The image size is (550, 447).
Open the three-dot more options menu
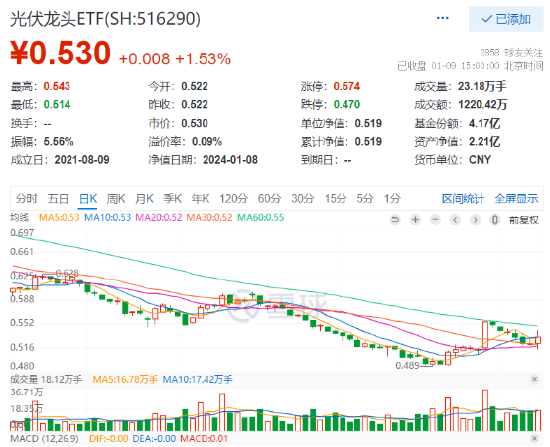click(x=442, y=18)
